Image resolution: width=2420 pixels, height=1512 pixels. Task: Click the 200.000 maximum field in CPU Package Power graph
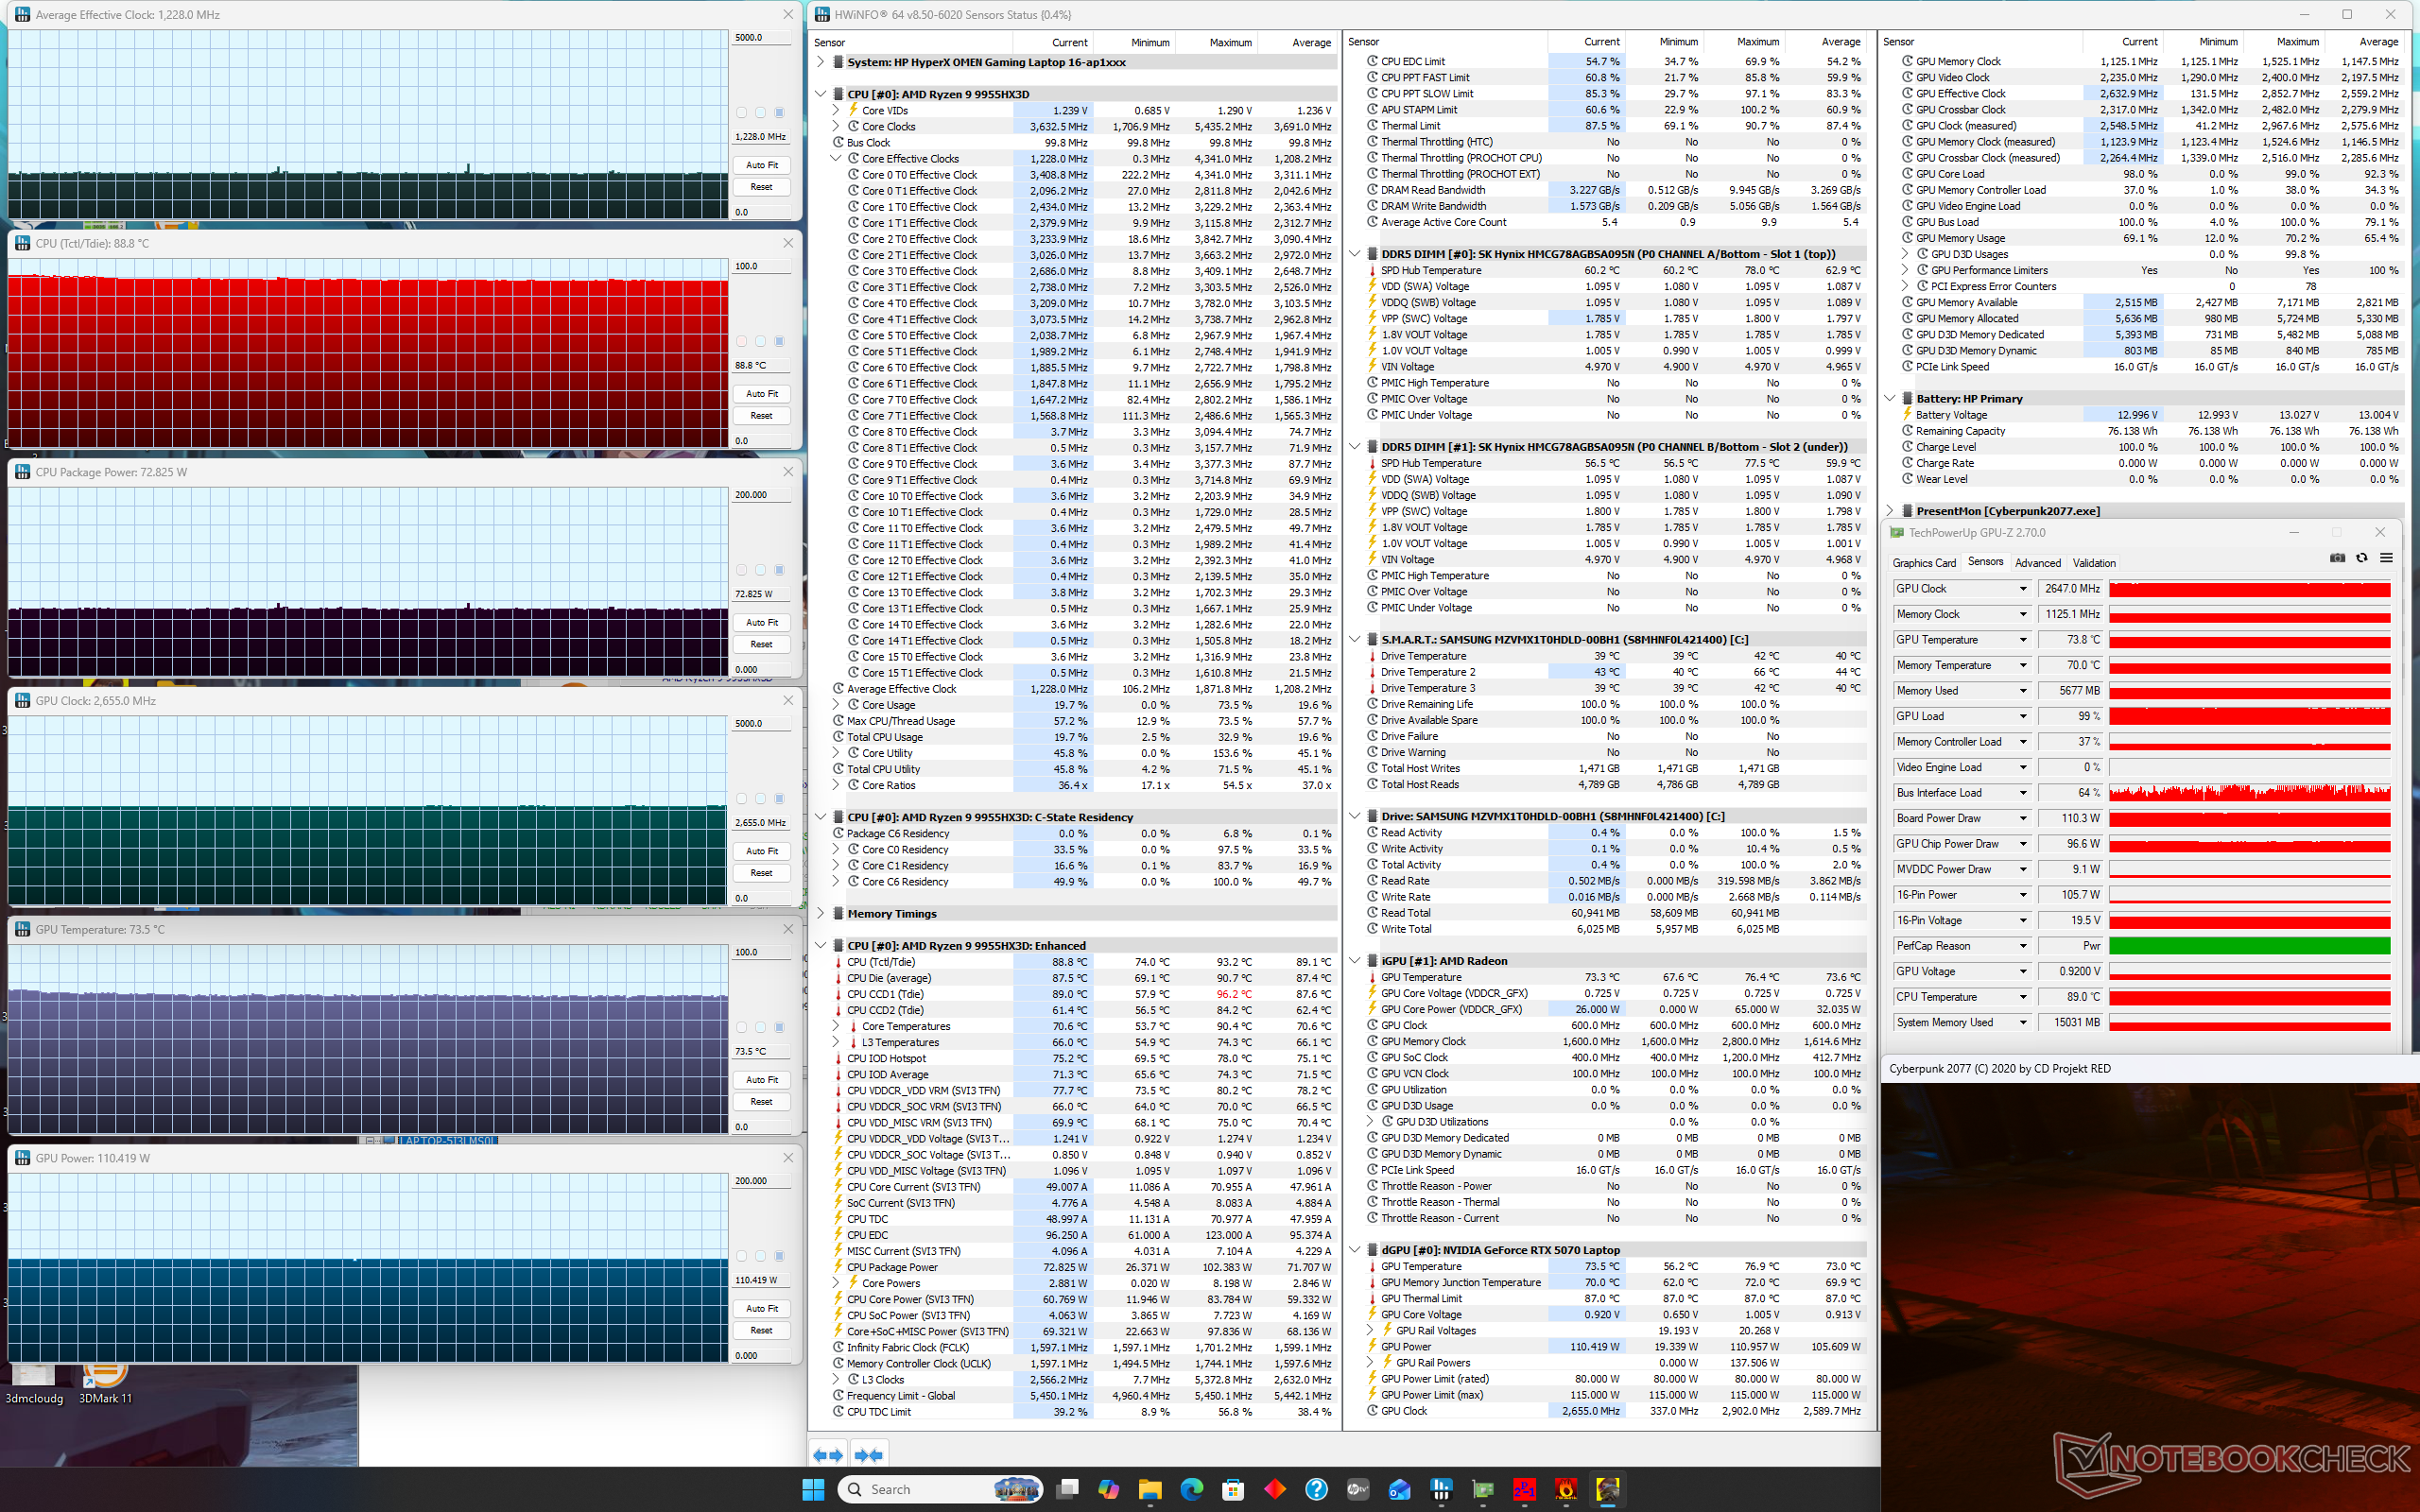tap(761, 495)
